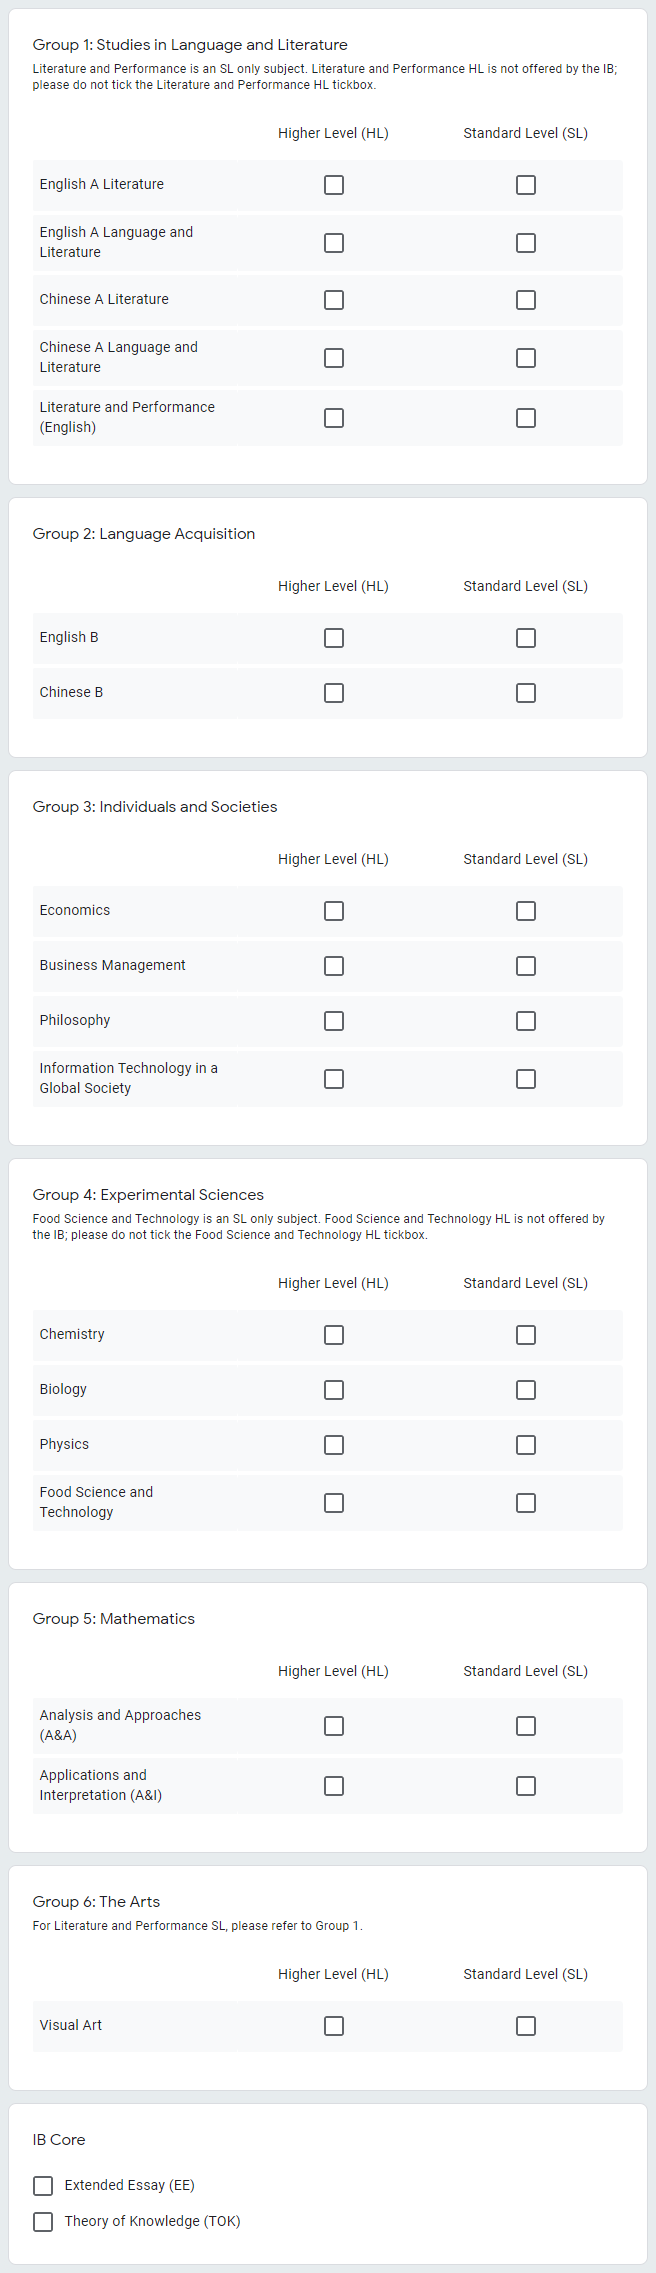Check Literature and Performance (English) SL box
The width and height of the screenshot is (656, 2273).
click(x=526, y=418)
